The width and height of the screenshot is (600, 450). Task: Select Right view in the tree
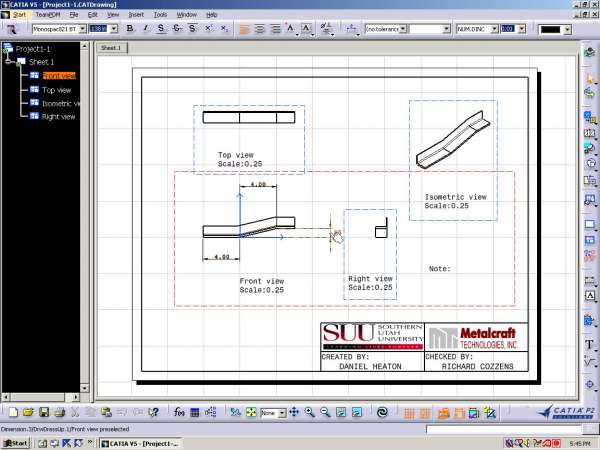coord(58,117)
